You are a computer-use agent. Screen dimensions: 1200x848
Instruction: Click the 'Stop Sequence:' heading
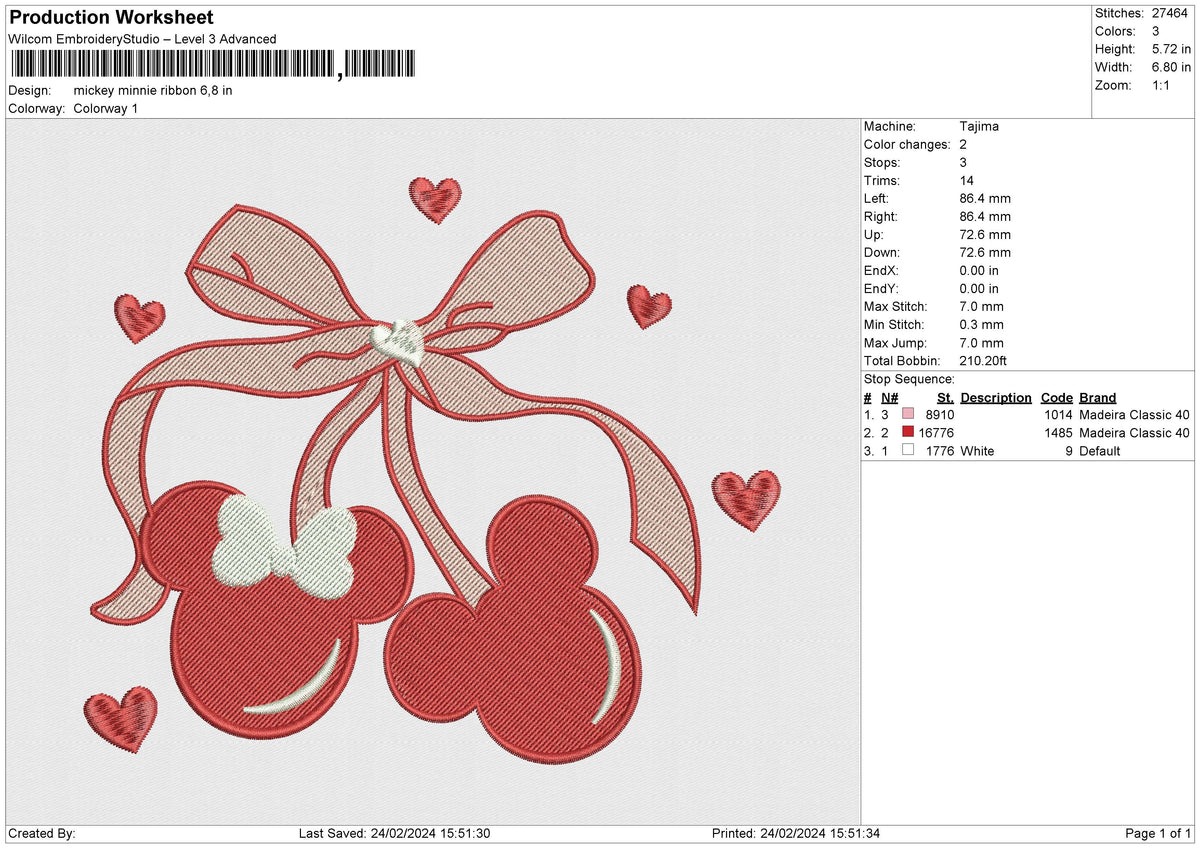(909, 379)
